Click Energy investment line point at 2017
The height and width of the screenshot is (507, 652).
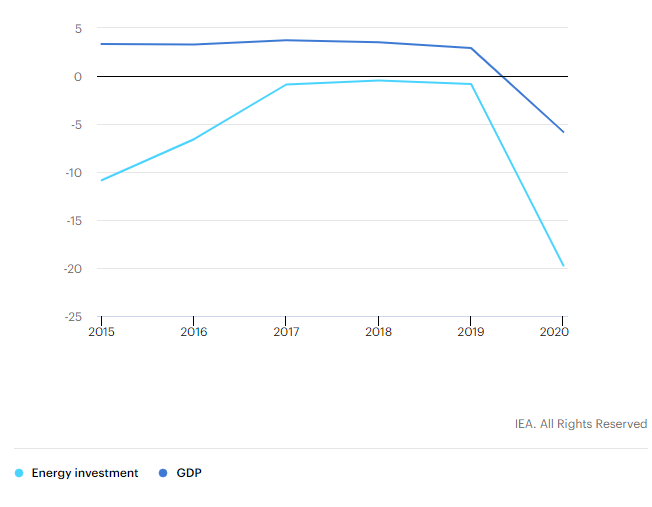point(286,84)
